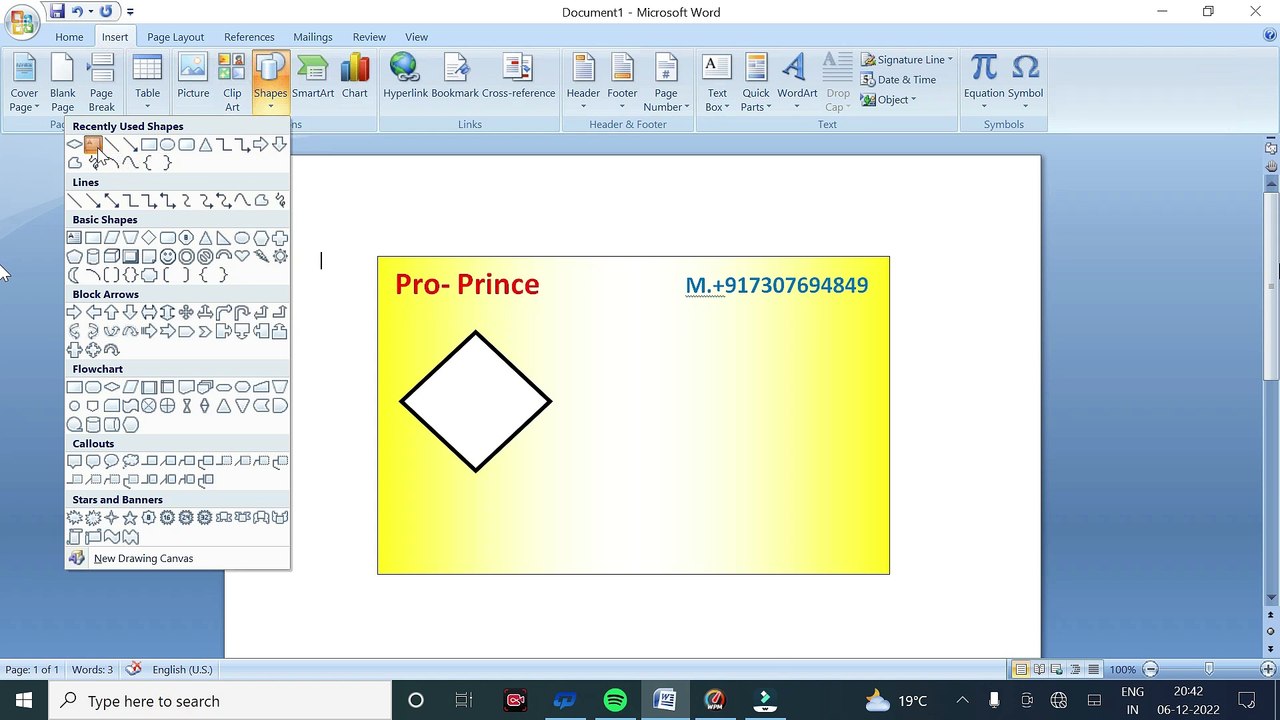Open the Header dropdown

[x=583, y=82]
